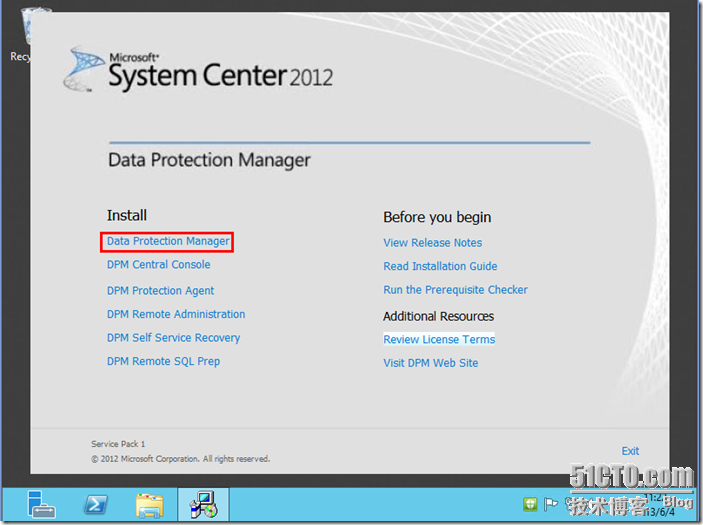The width and height of the screenshot is (703, 525).
Task: Select DPM setup taskbar icon
Action: click(204, 505)
